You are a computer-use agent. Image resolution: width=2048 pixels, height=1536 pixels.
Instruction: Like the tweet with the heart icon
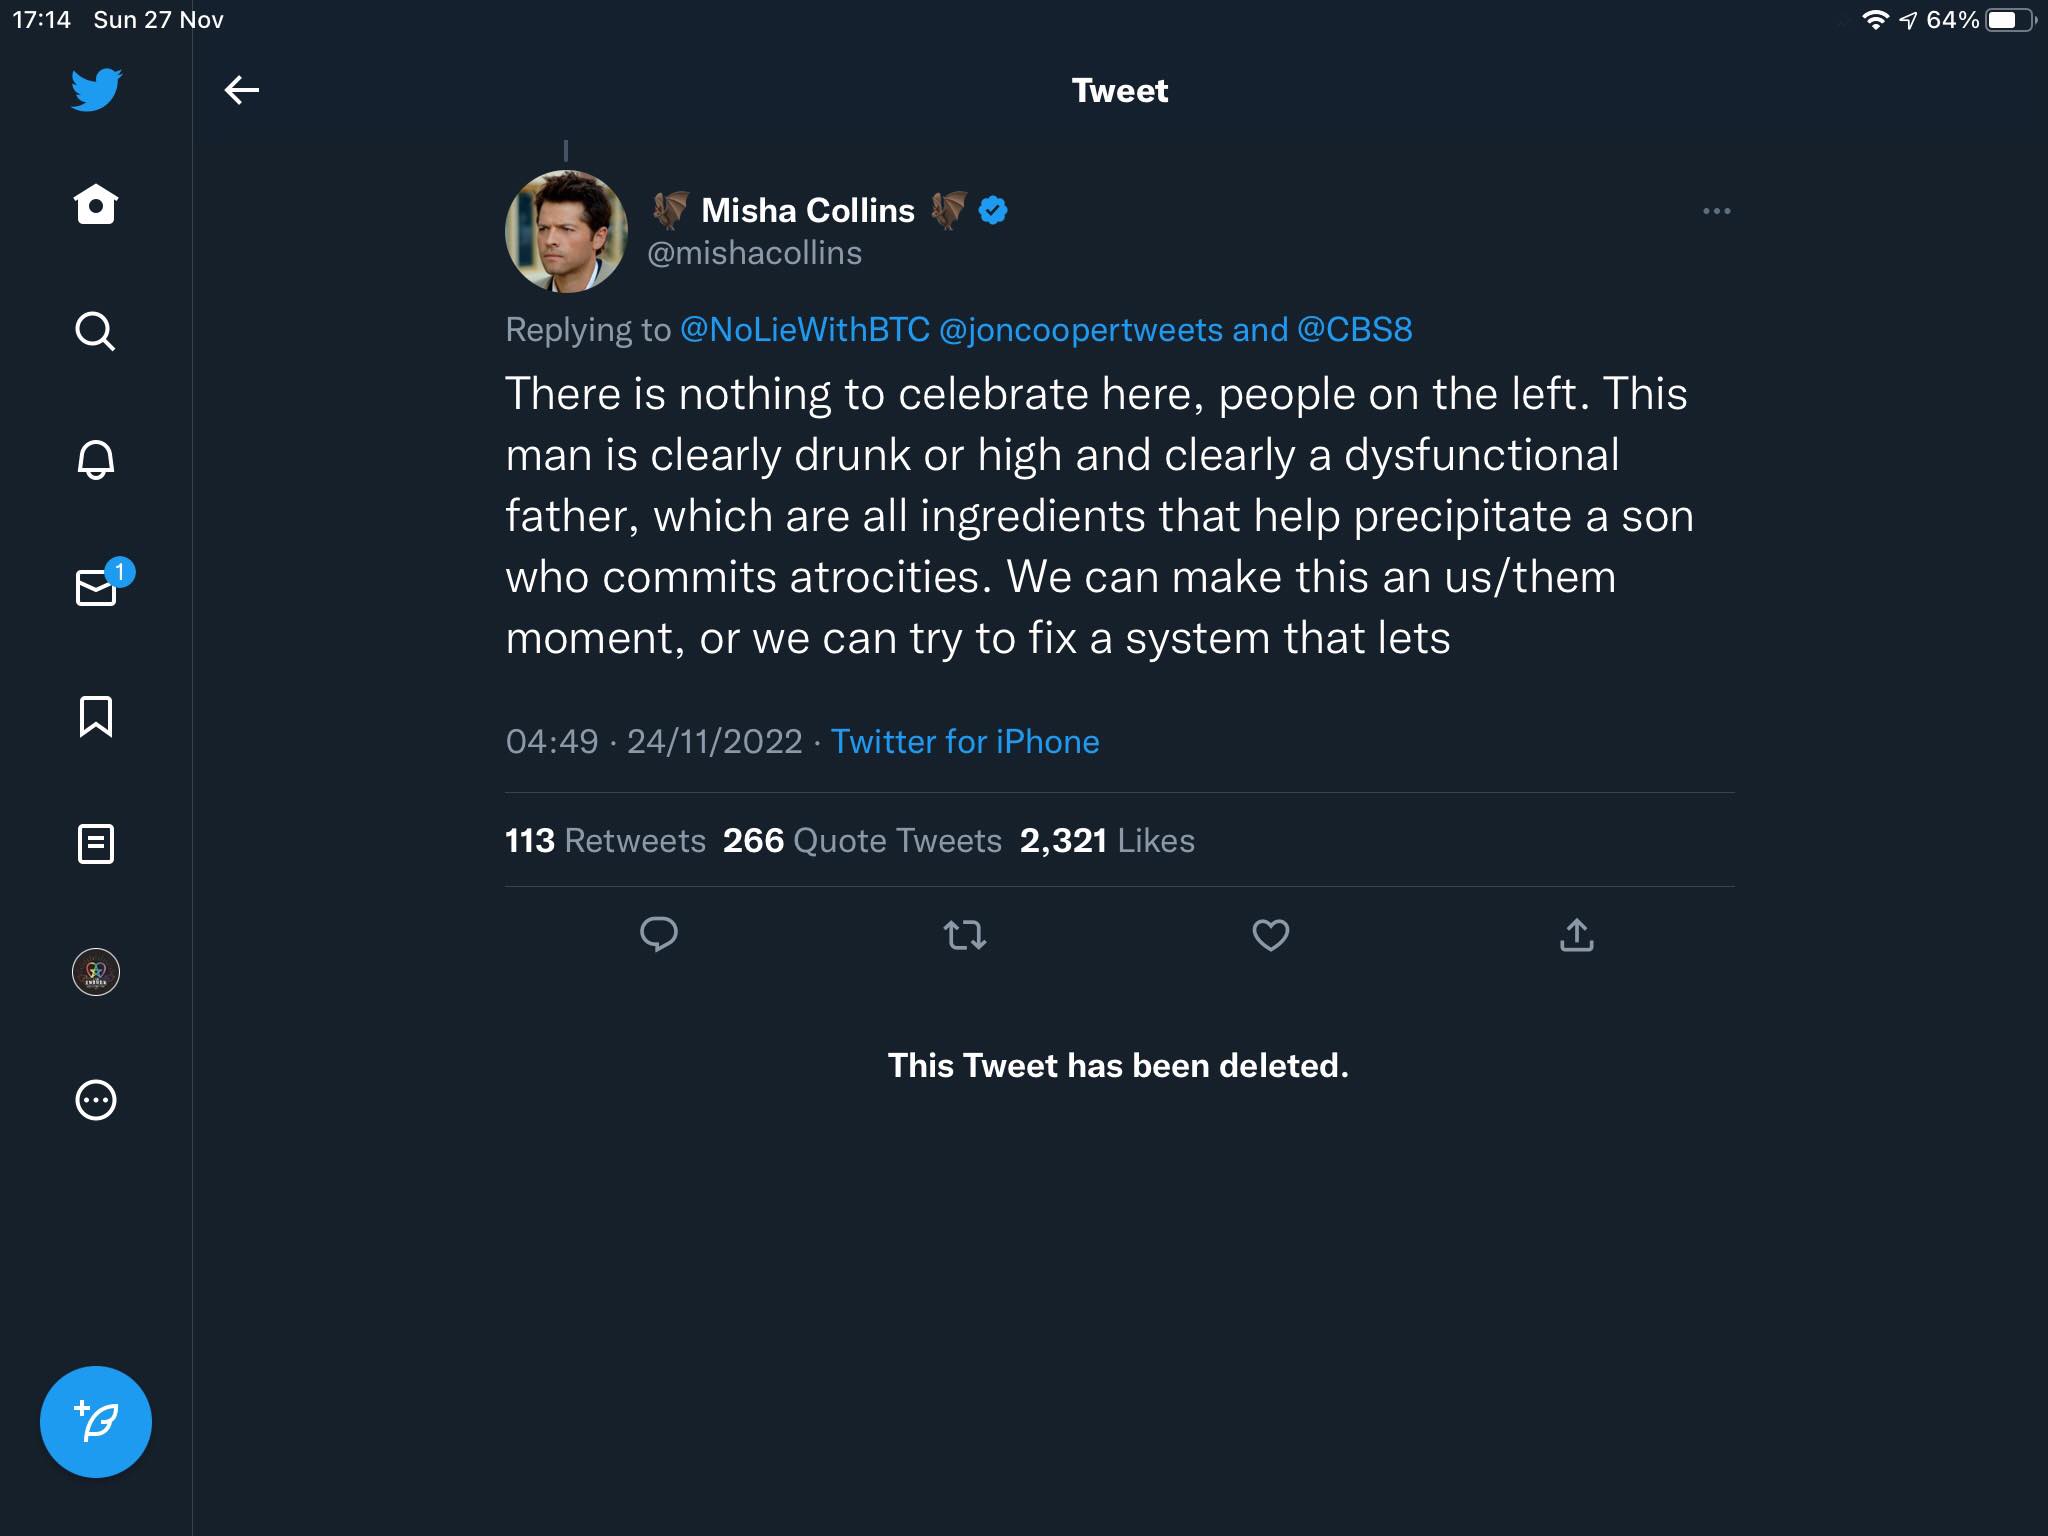tap(1271, 935)
